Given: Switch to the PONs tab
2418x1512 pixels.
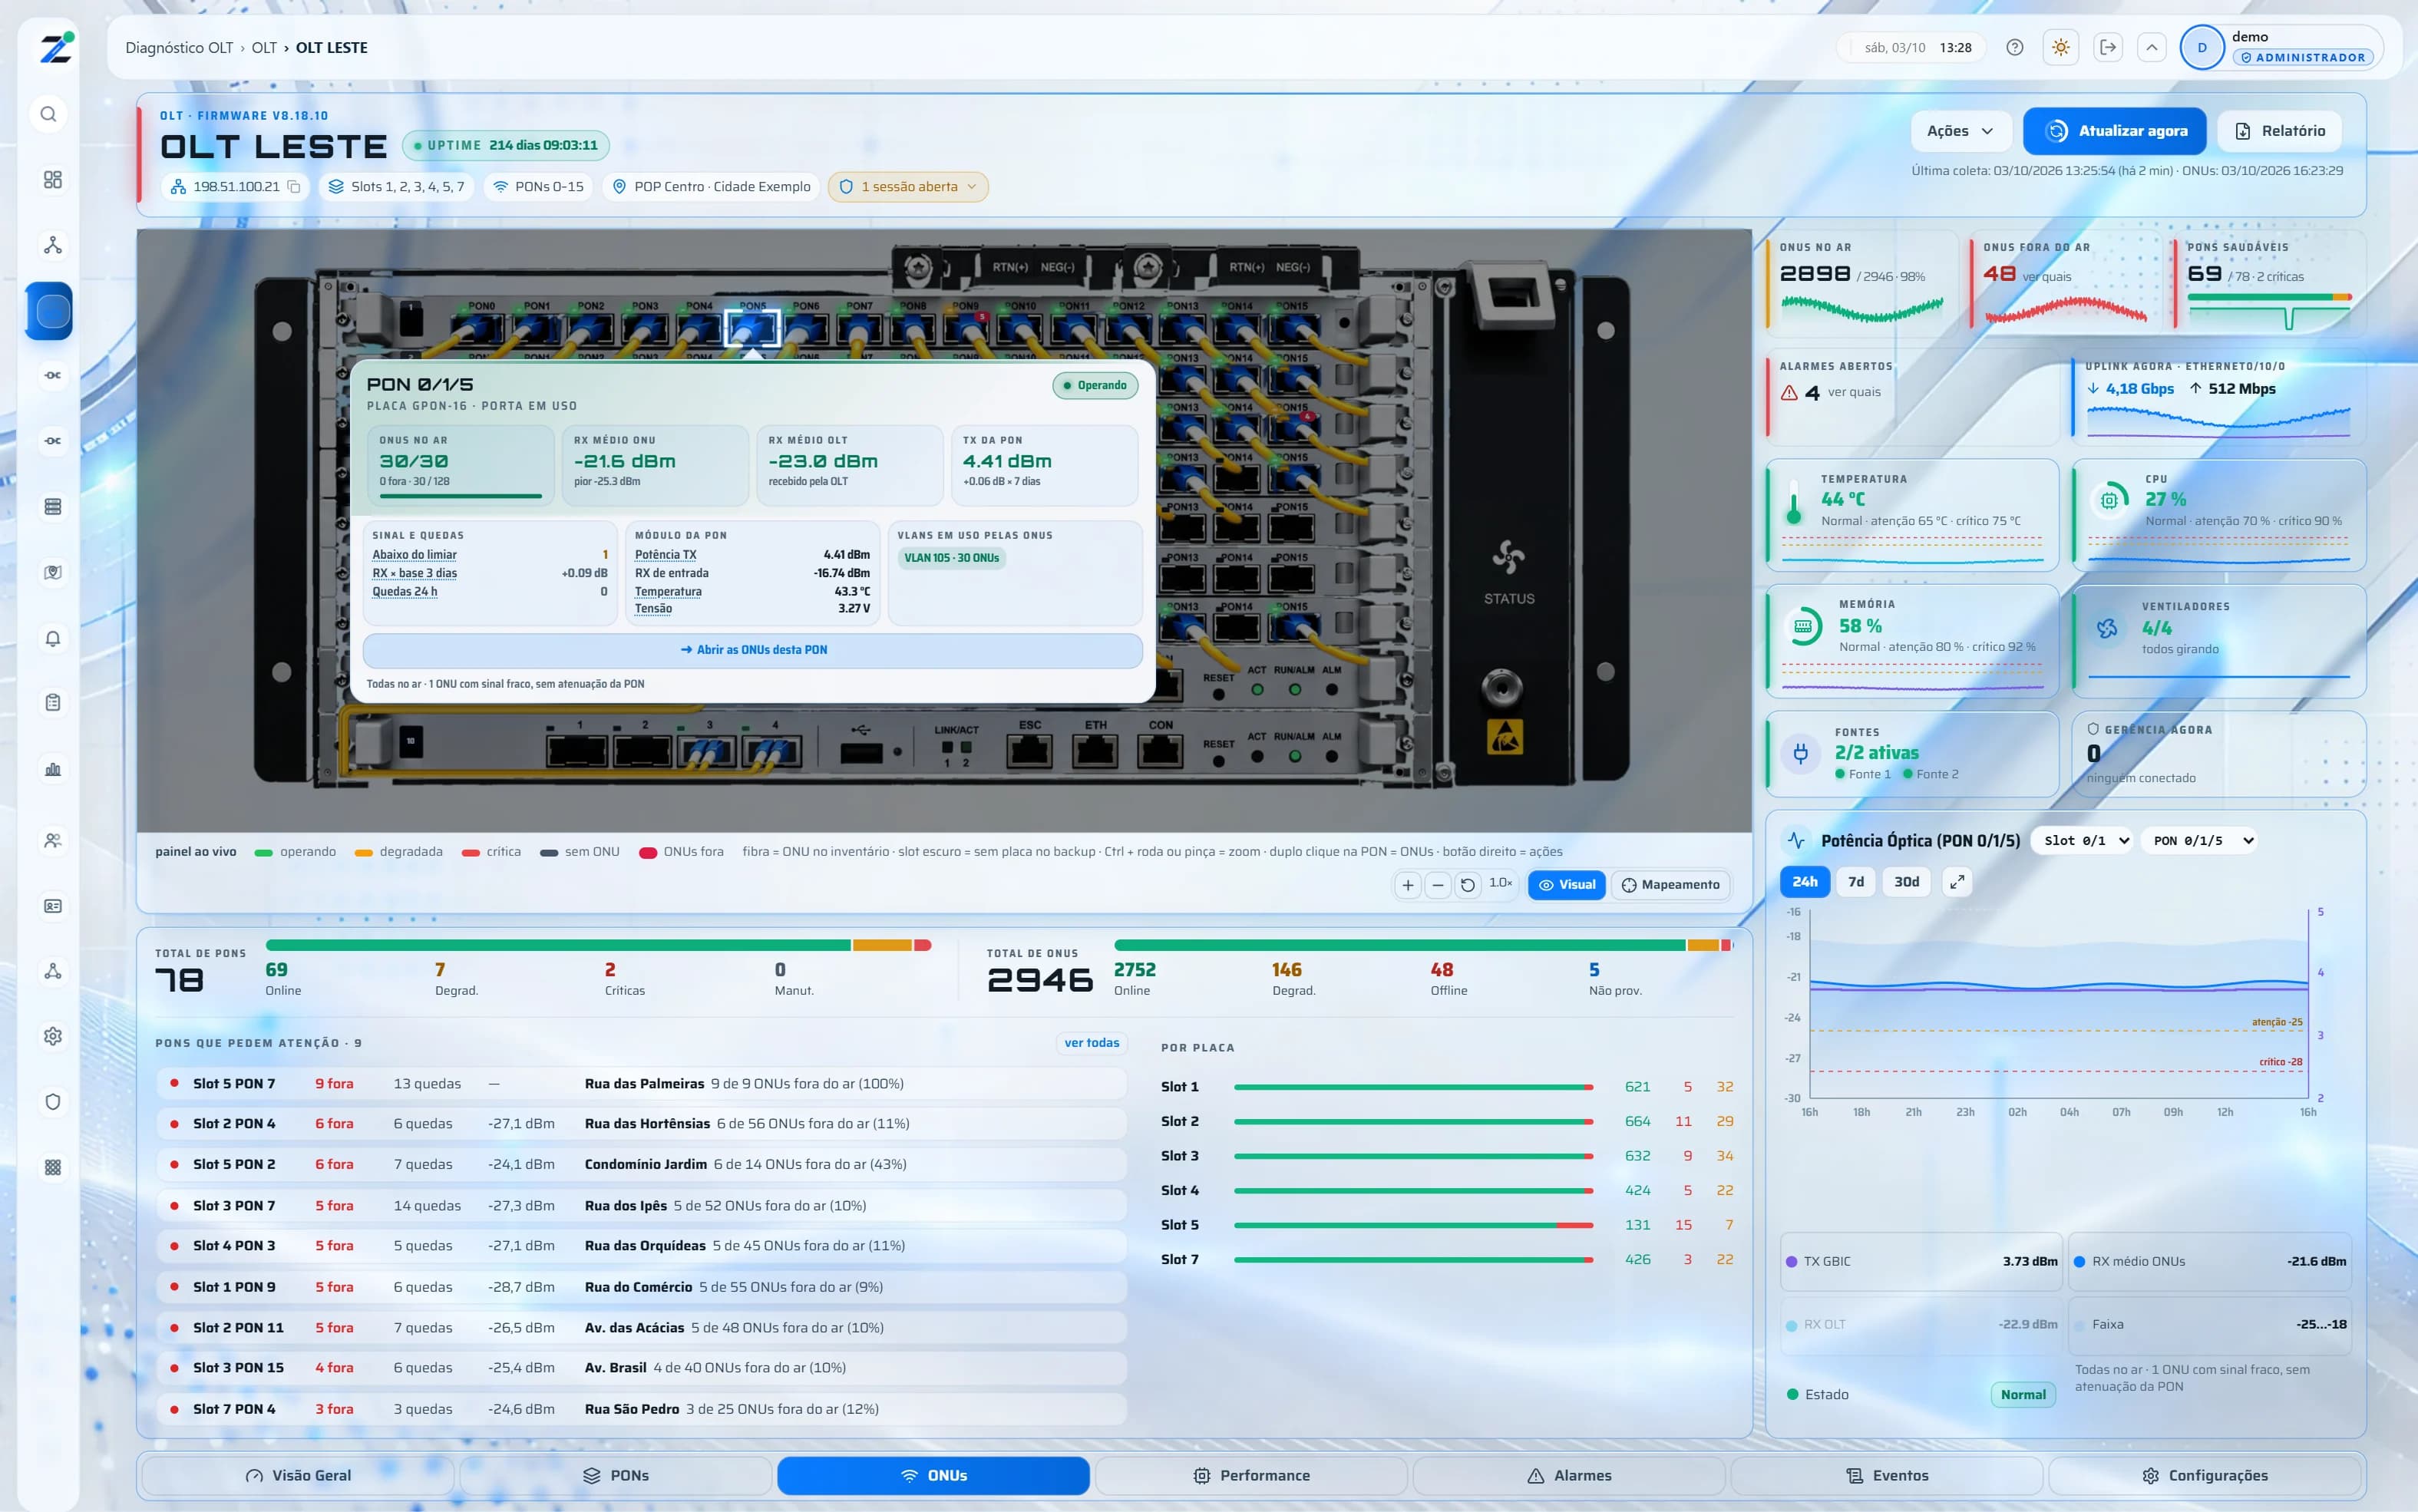Looking at the screenshot, I should (x=616, y=1476).
